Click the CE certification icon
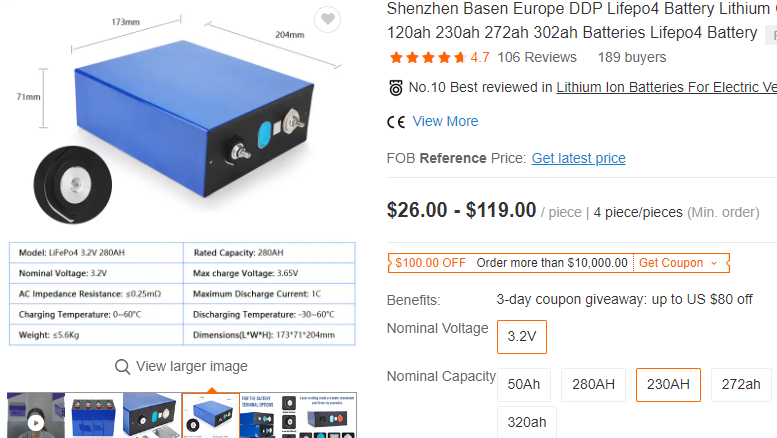 (x=396, y=122)
